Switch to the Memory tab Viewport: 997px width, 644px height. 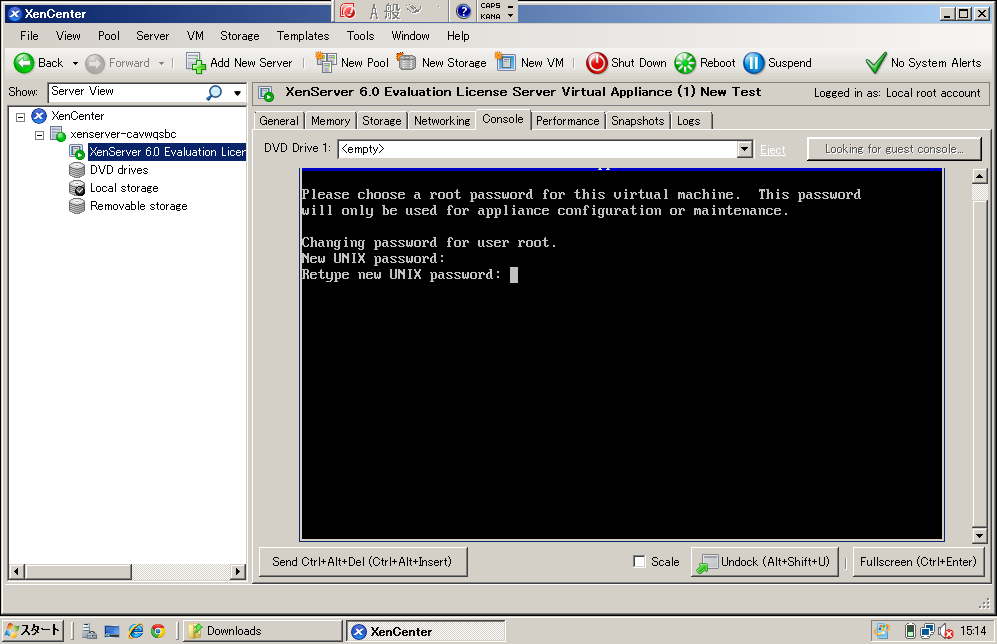click(331, 121)
